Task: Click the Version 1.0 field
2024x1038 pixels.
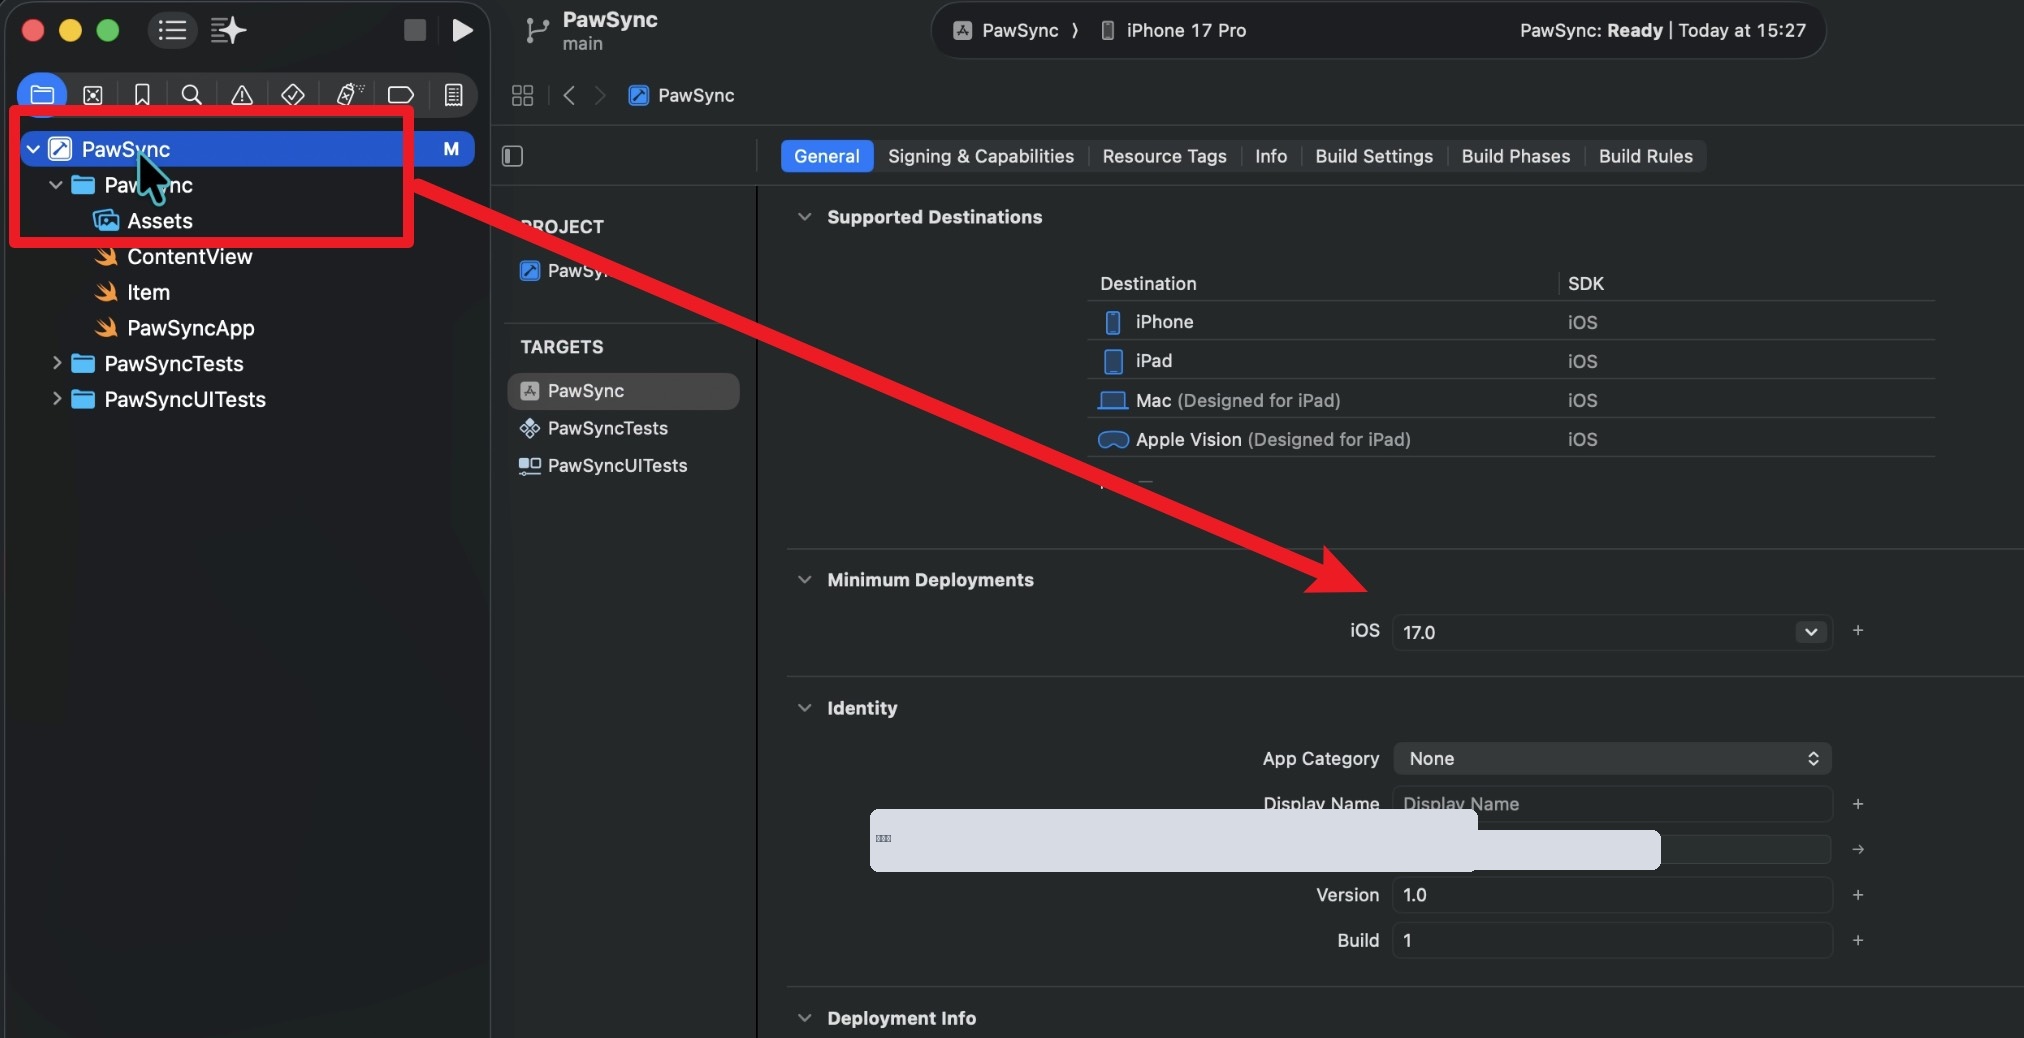Action: tap(1612, 895)
